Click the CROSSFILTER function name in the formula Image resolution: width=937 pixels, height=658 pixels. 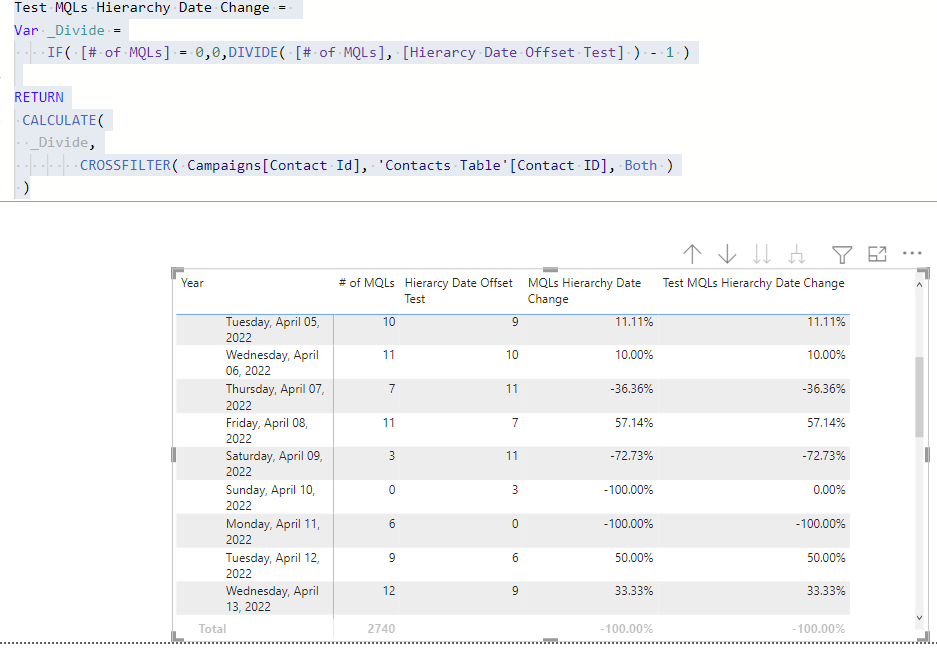125,166
